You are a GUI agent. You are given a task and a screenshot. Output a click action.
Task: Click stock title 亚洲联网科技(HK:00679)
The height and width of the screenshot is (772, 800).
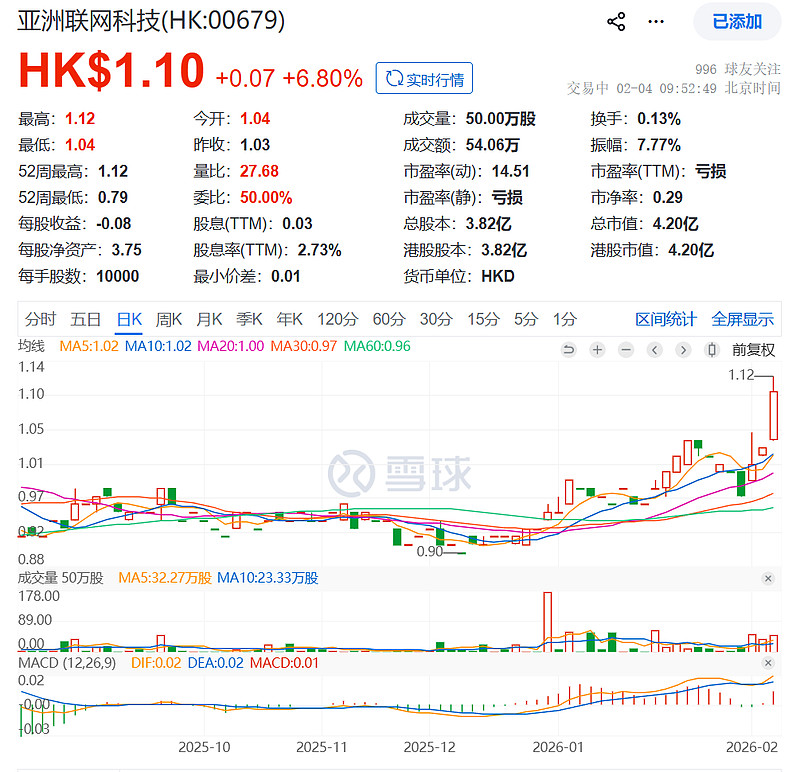click(151, 21)
